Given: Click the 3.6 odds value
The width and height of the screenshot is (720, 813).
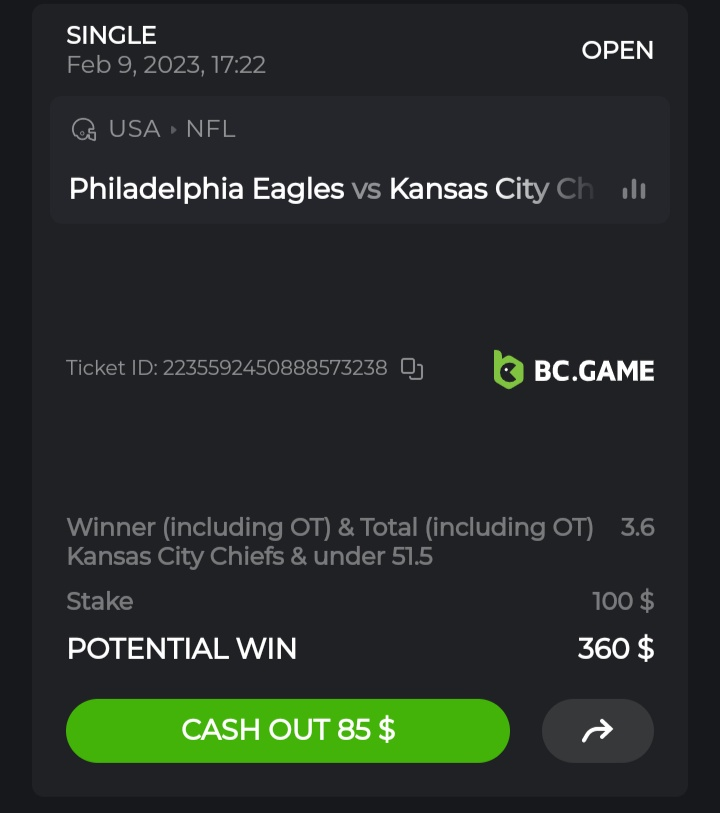Looking at the screenshot, I should tap(637, 527).
